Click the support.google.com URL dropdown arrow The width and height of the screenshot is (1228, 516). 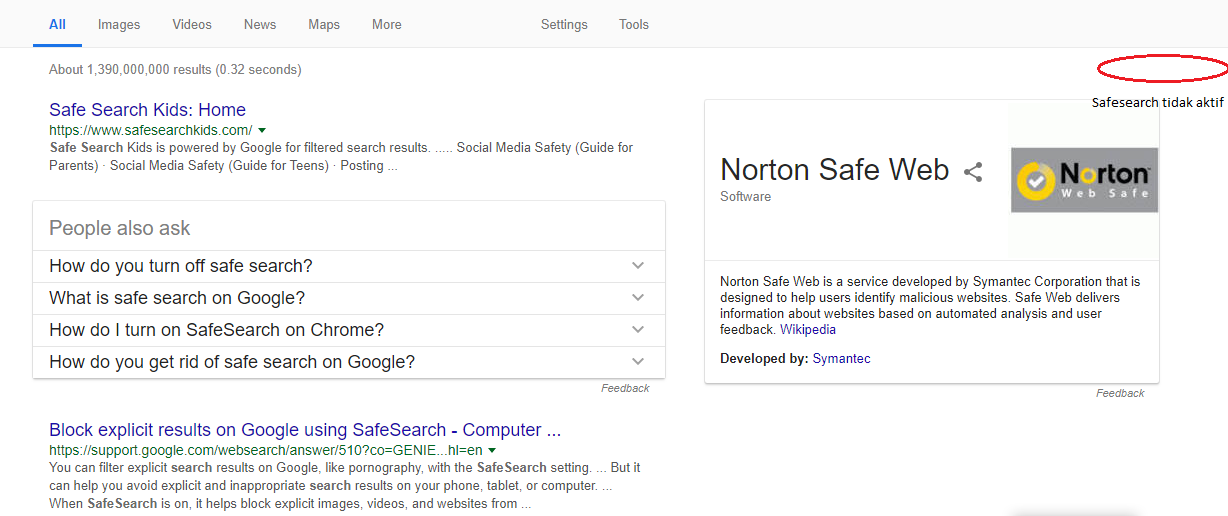pos(492,451)
